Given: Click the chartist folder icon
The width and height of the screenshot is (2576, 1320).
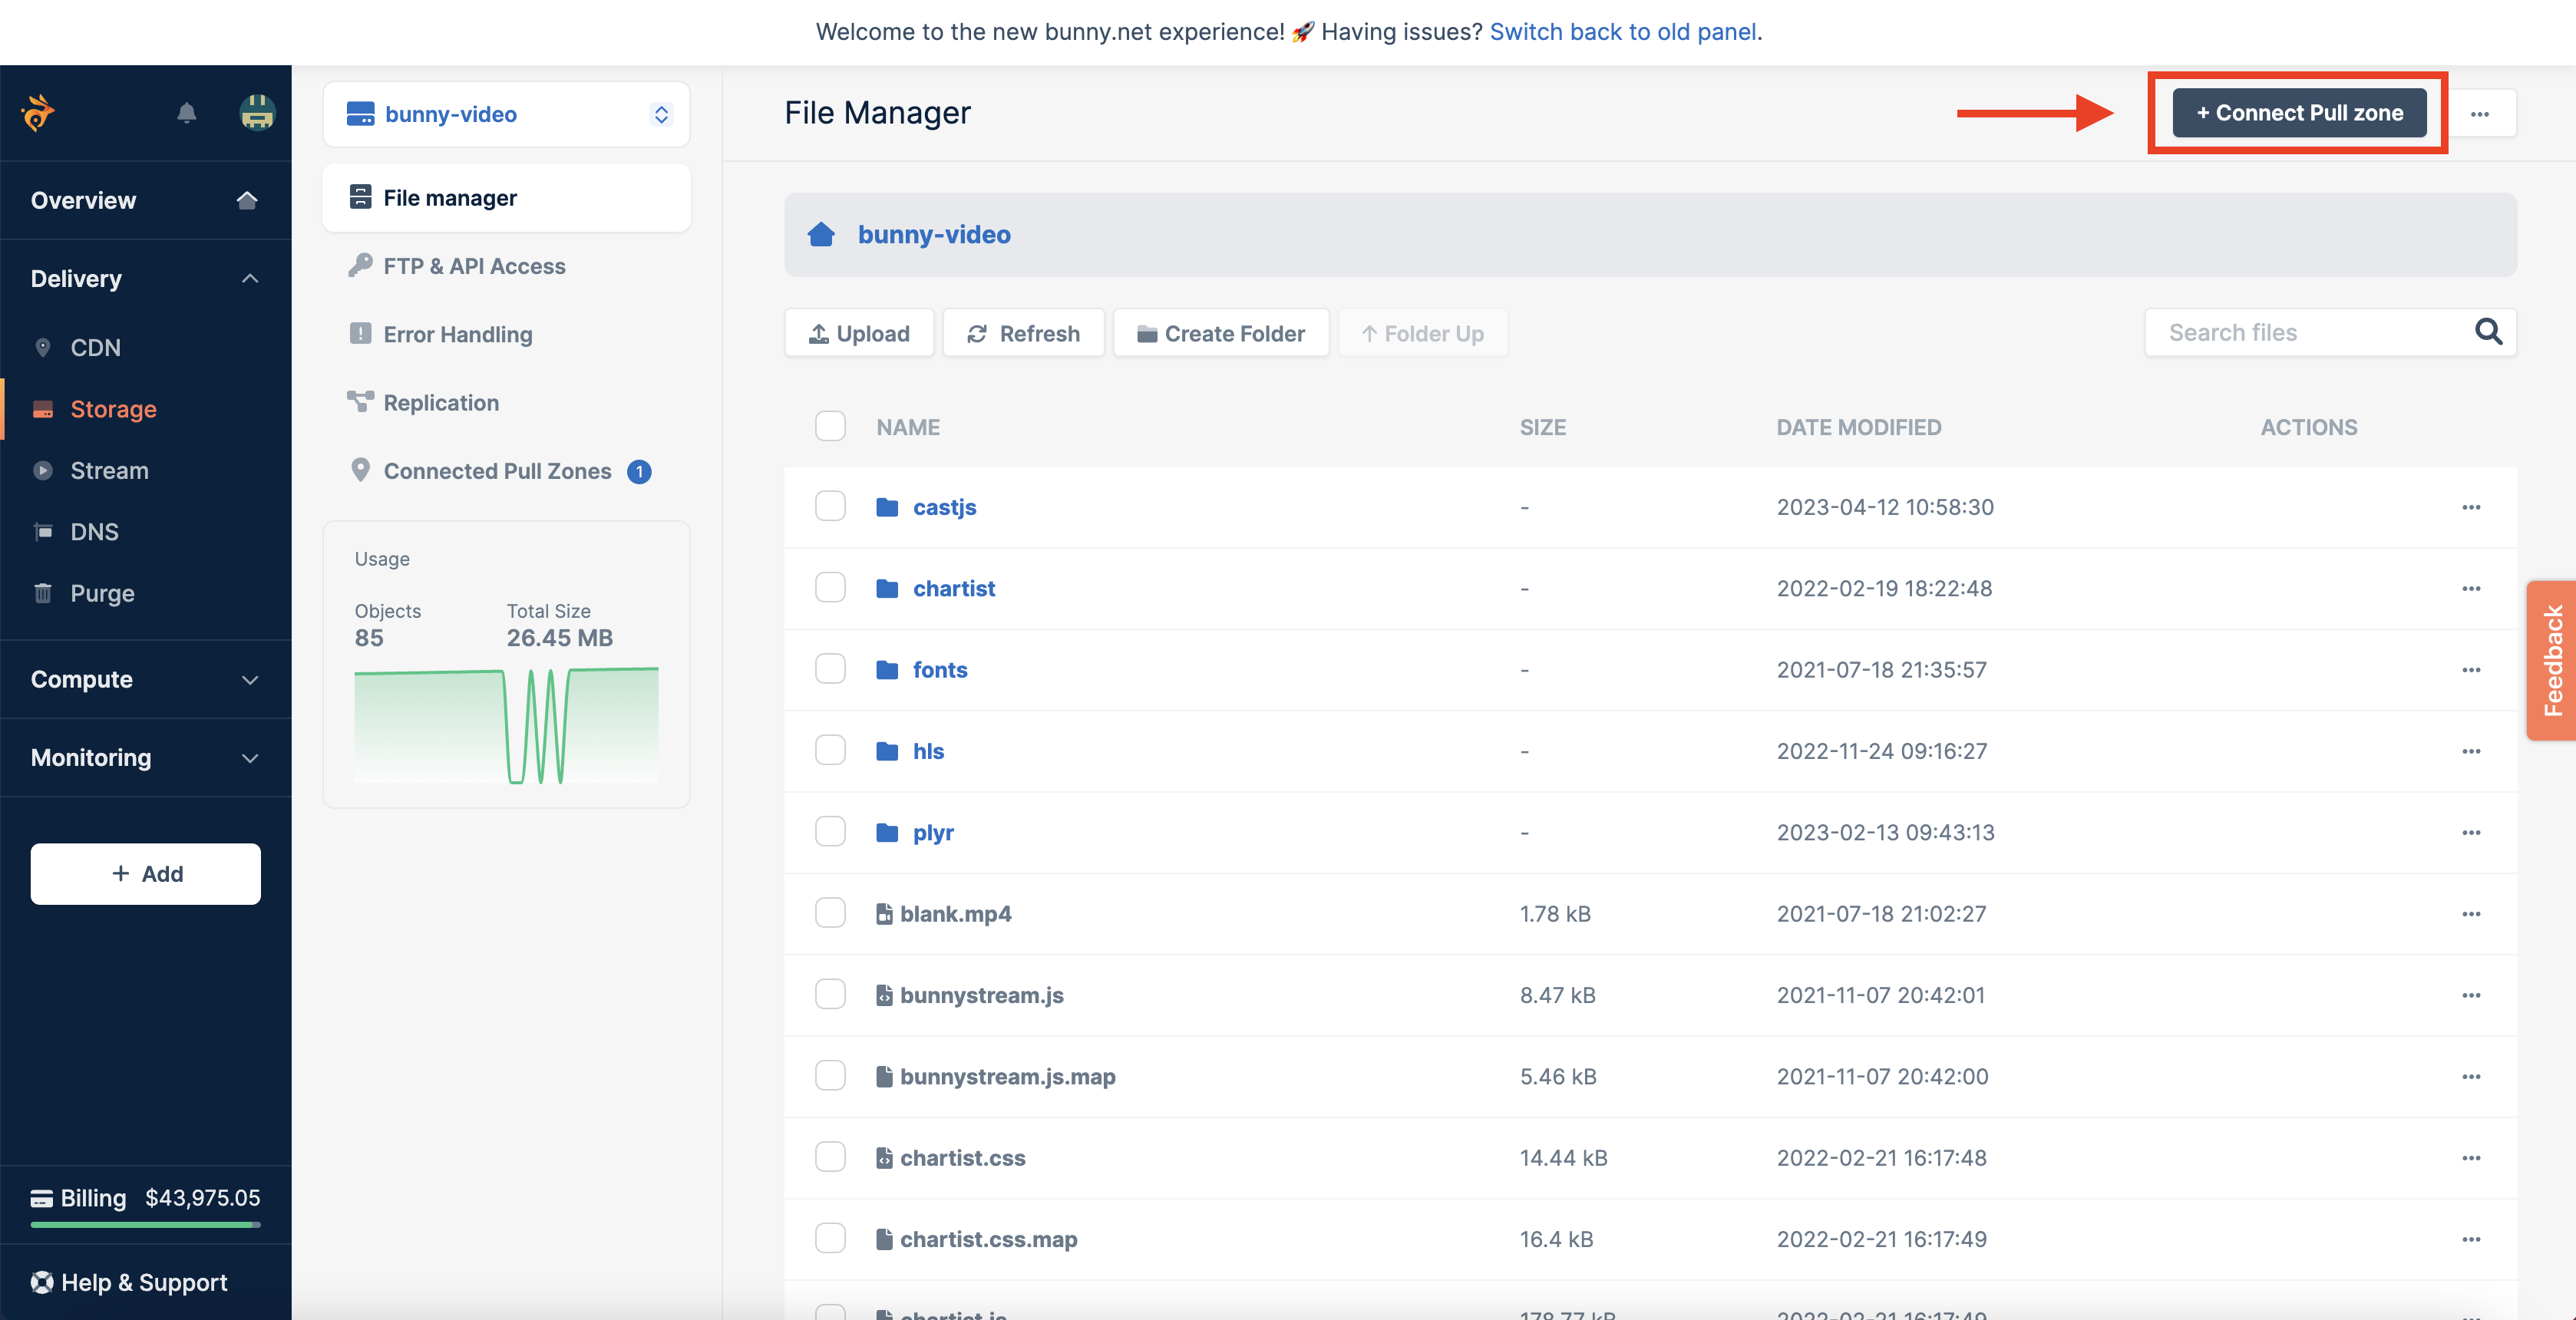Looking at the screenshot, I should 887,588.
